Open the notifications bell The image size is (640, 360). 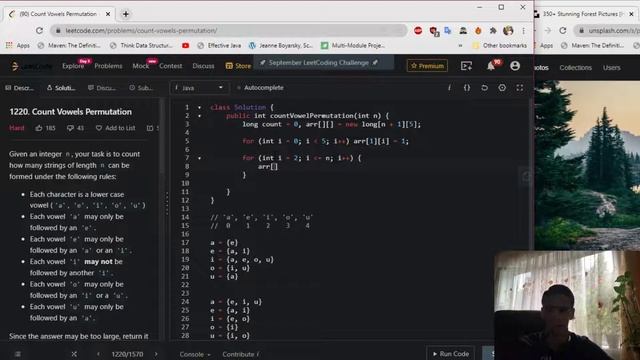coord(491,66)
